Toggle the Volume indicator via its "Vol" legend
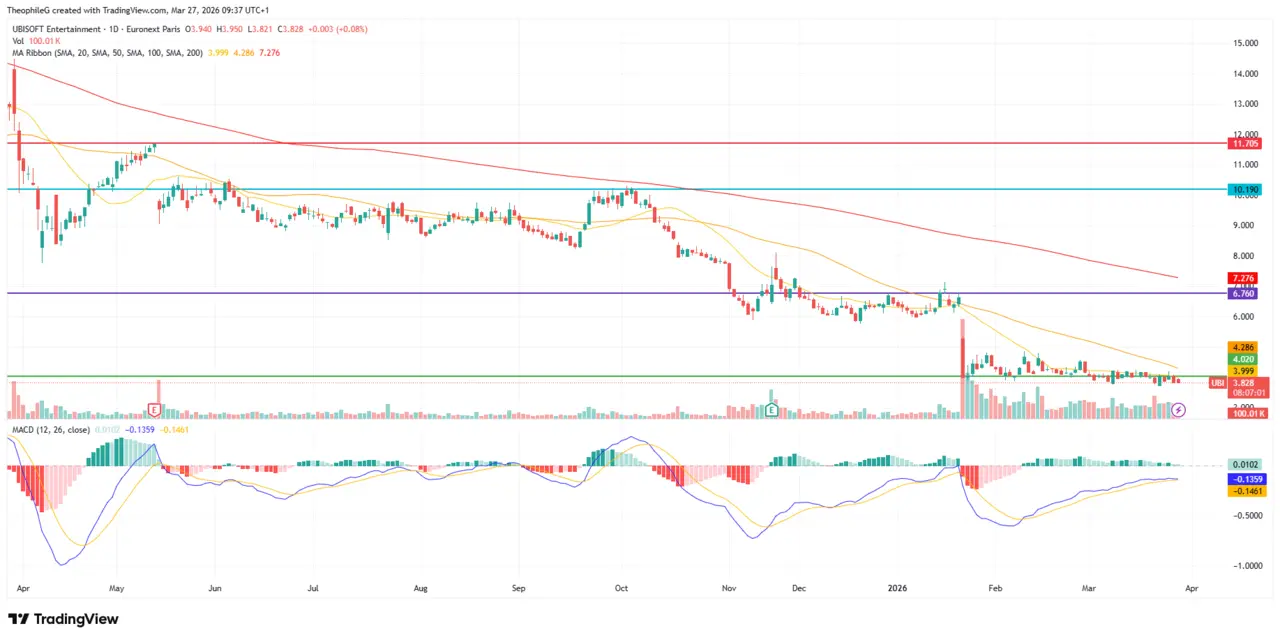1280x640 pixels. point(17,41)
